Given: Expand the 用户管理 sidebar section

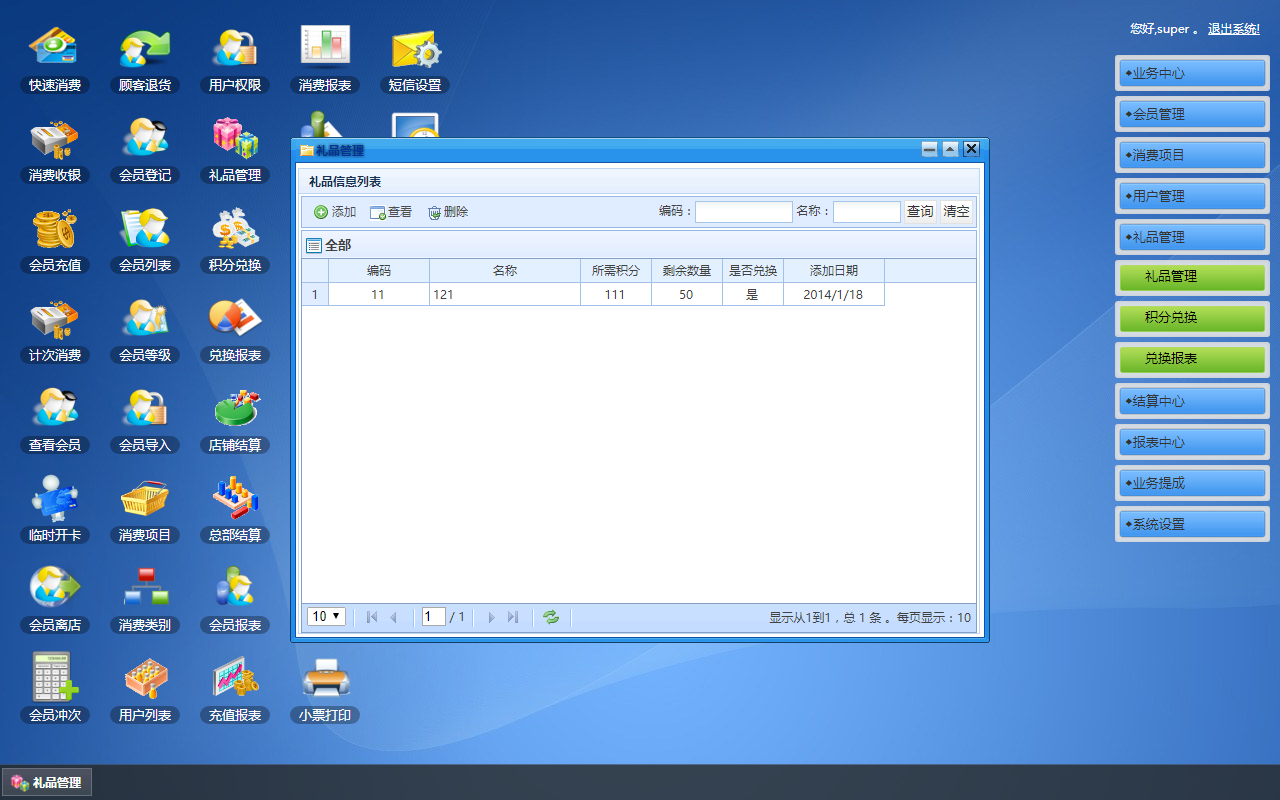Looking at the screenshot, I should [1192, 196].
